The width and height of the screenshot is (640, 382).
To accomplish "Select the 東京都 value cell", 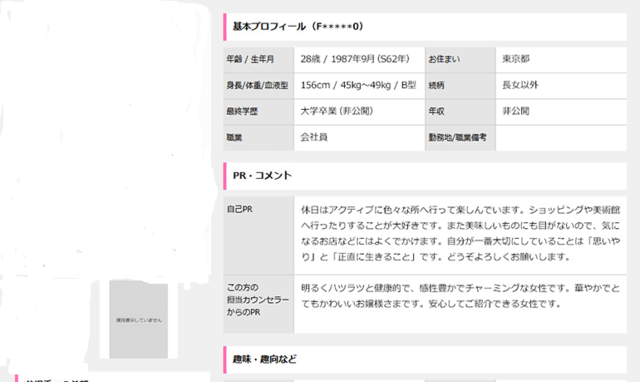I will pos(561,60).
